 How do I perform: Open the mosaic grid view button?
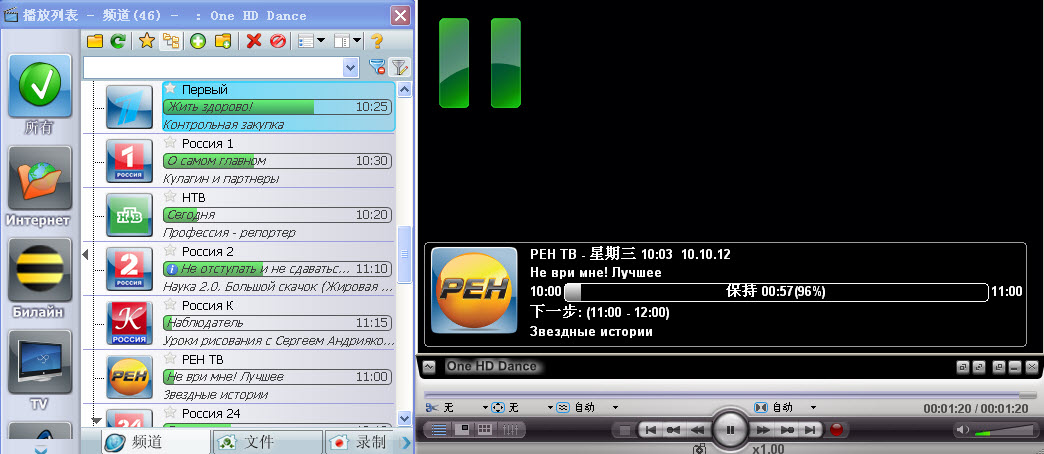(484, 430)
